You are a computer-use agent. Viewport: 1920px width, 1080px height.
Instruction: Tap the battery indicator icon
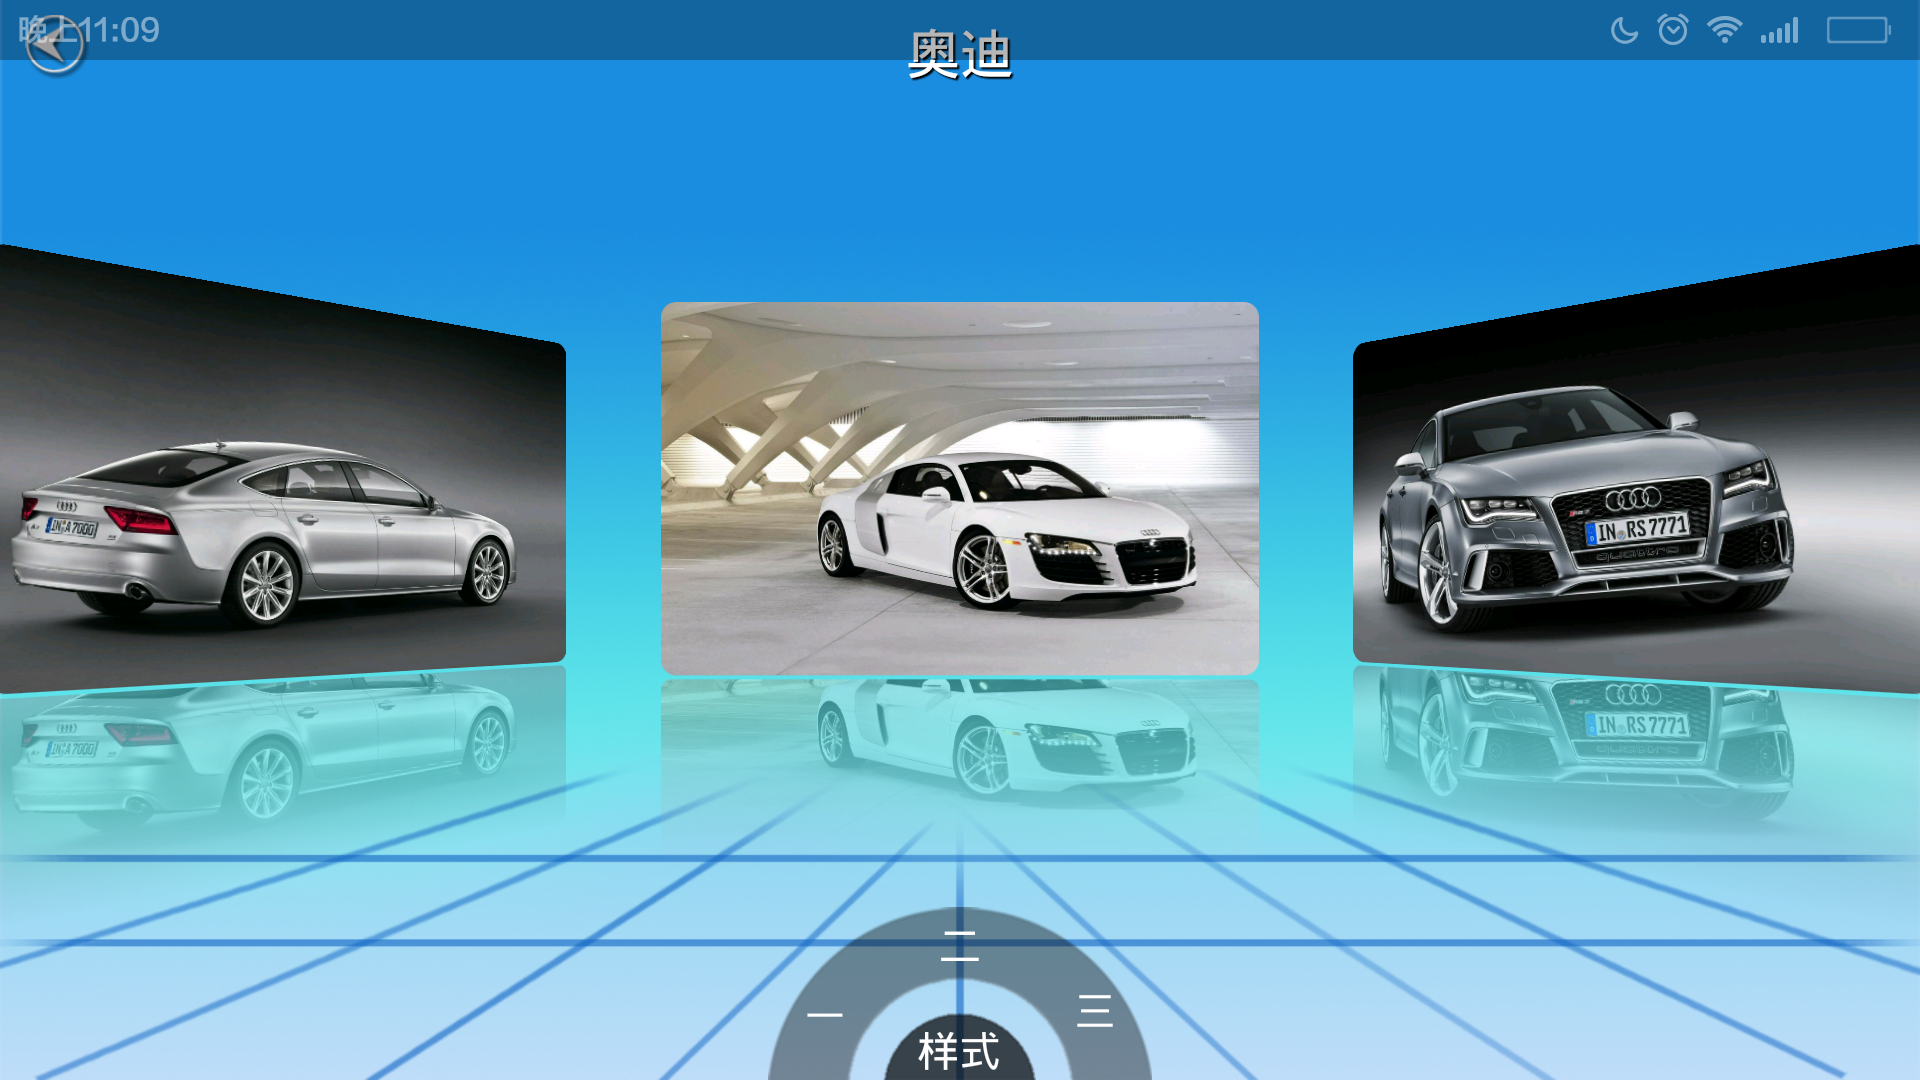pyautogui.click(x=1859, y=30)
